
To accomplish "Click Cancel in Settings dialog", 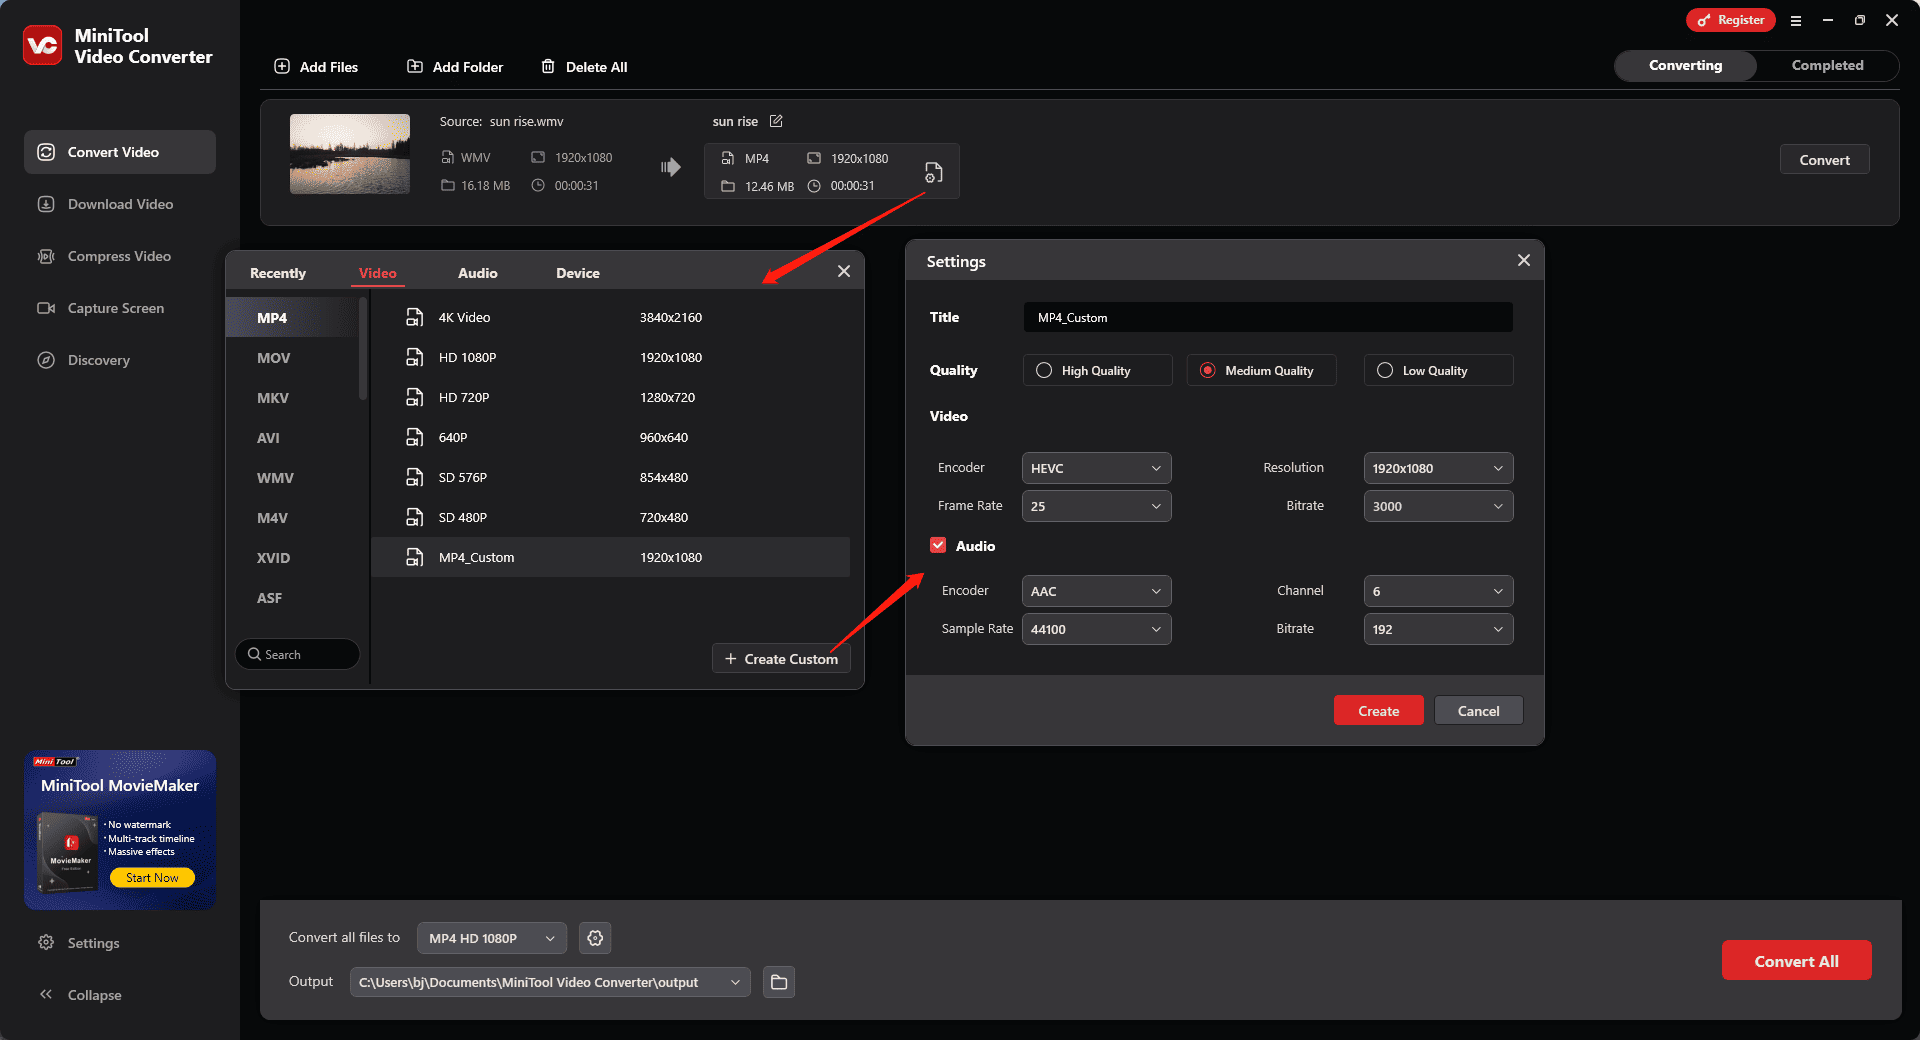I will tap(1478, 710).
